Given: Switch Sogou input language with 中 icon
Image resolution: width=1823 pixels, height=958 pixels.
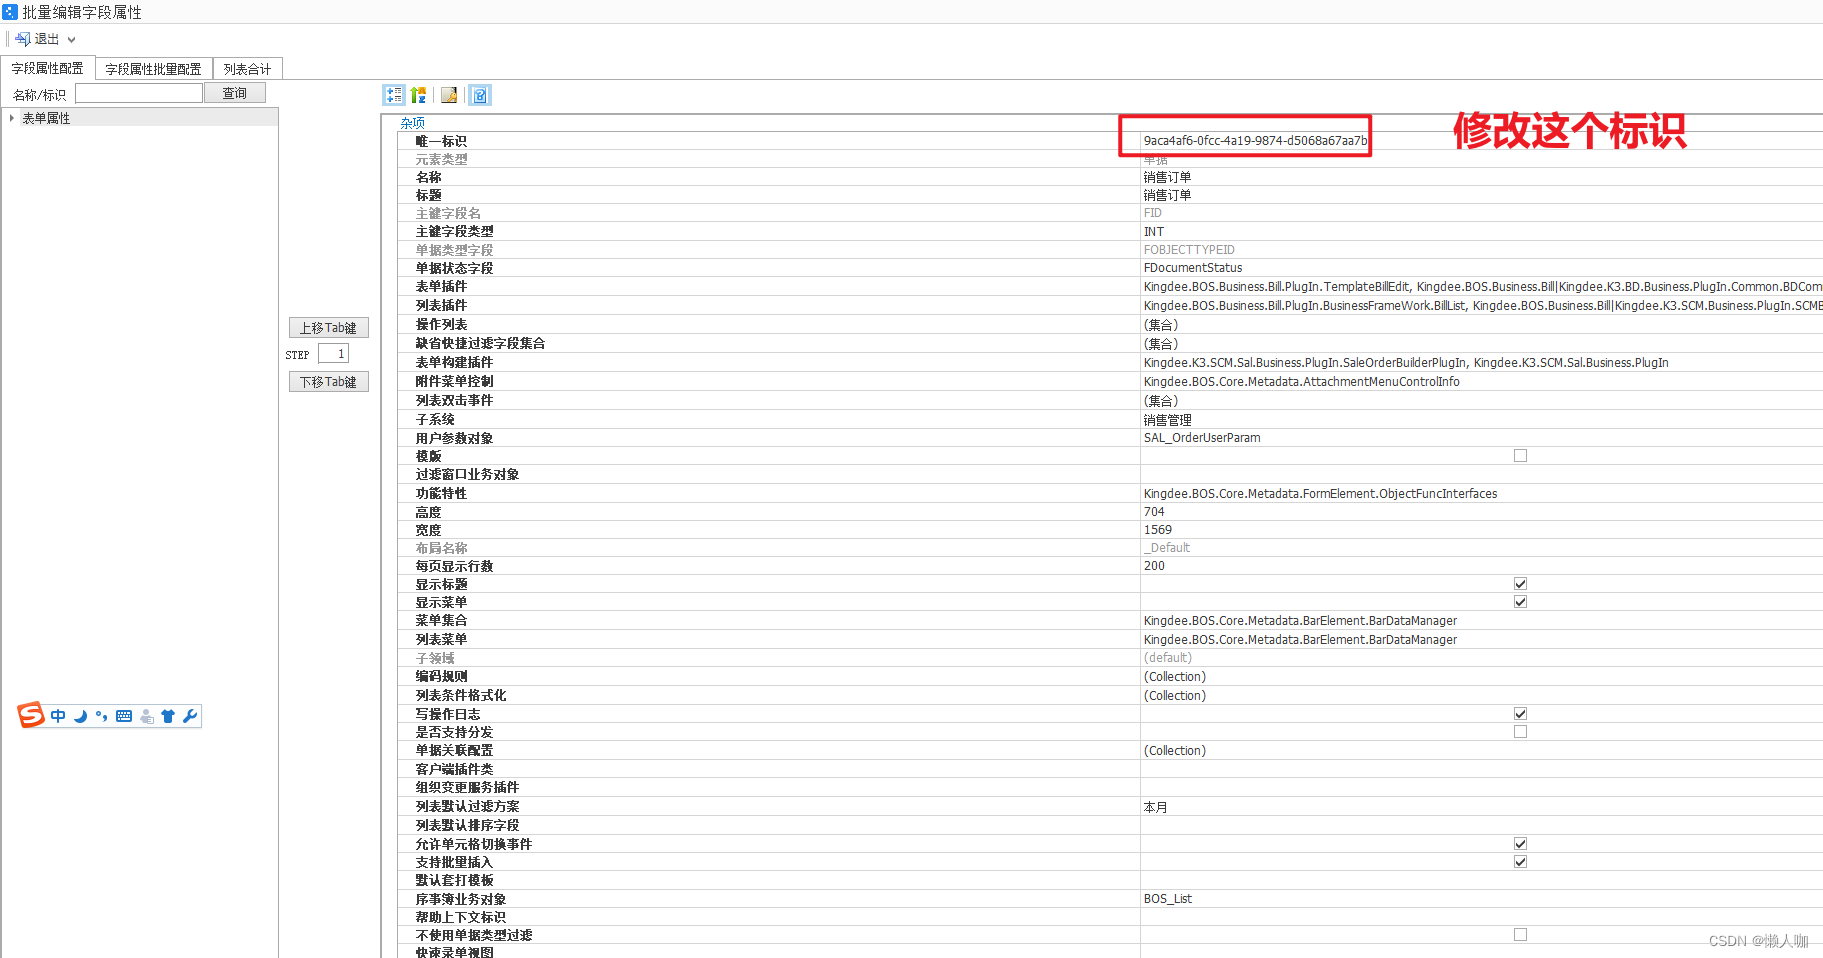Looking at the screenshot, I should tap(58, 716).
